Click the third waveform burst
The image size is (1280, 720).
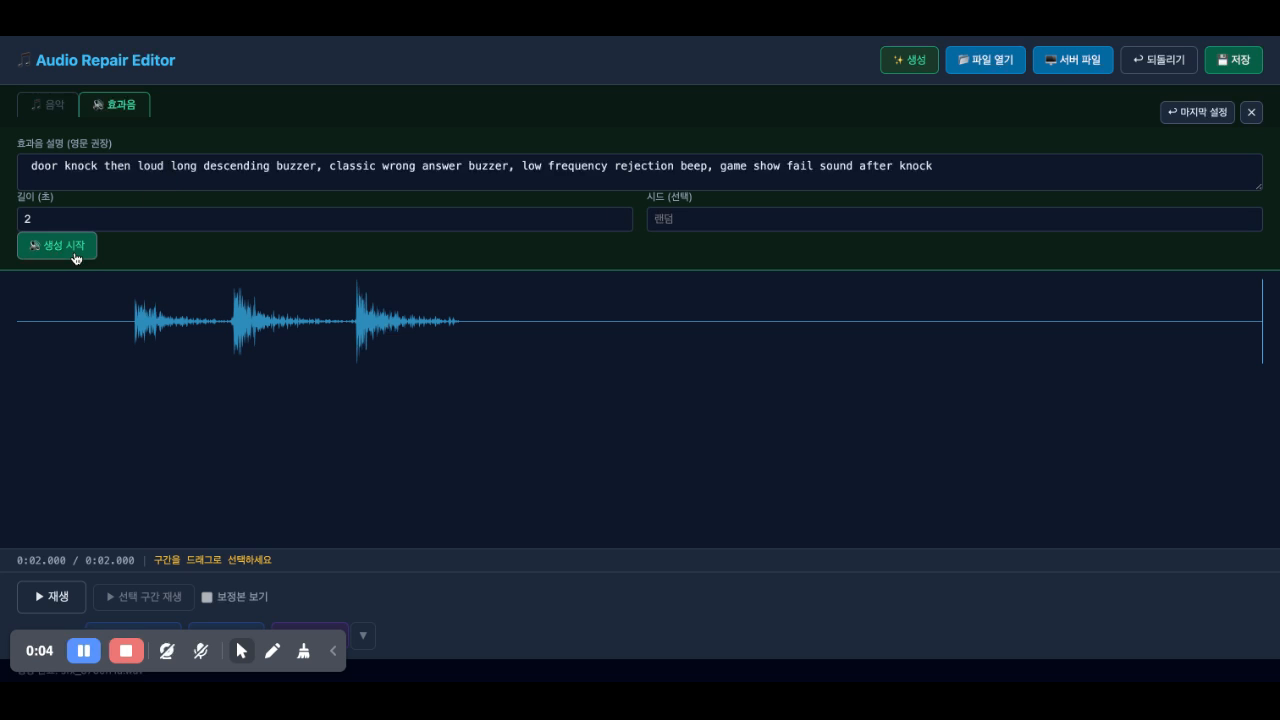(x=405, y=321)
